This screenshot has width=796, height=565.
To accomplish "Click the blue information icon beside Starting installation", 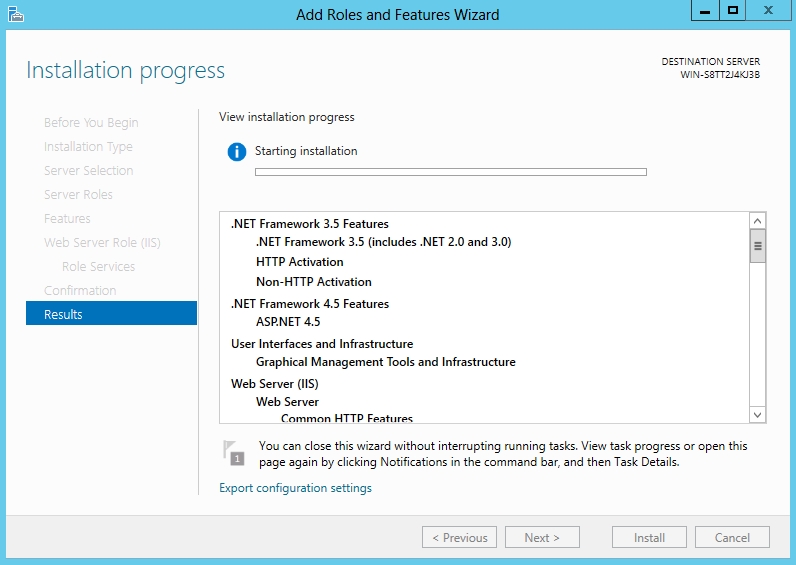I will (236, 152).
